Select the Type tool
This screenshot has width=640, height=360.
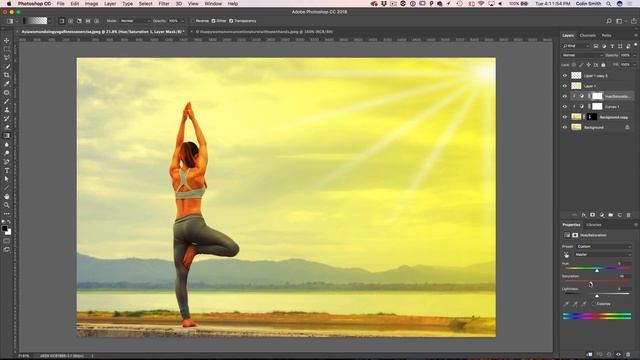click(7, 170)
